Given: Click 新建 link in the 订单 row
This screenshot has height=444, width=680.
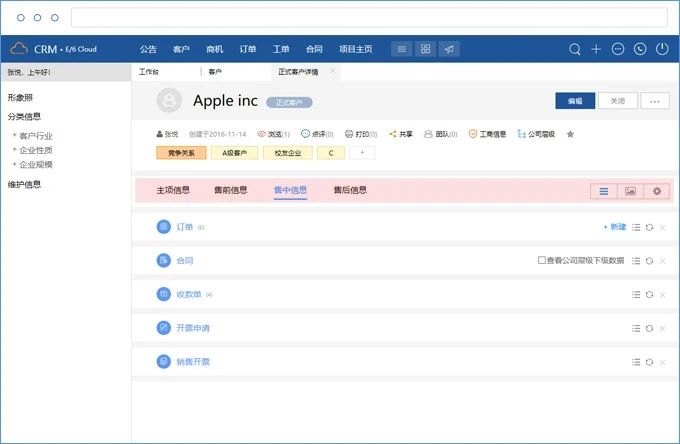Looking at the screenshot, I should 614,227.
